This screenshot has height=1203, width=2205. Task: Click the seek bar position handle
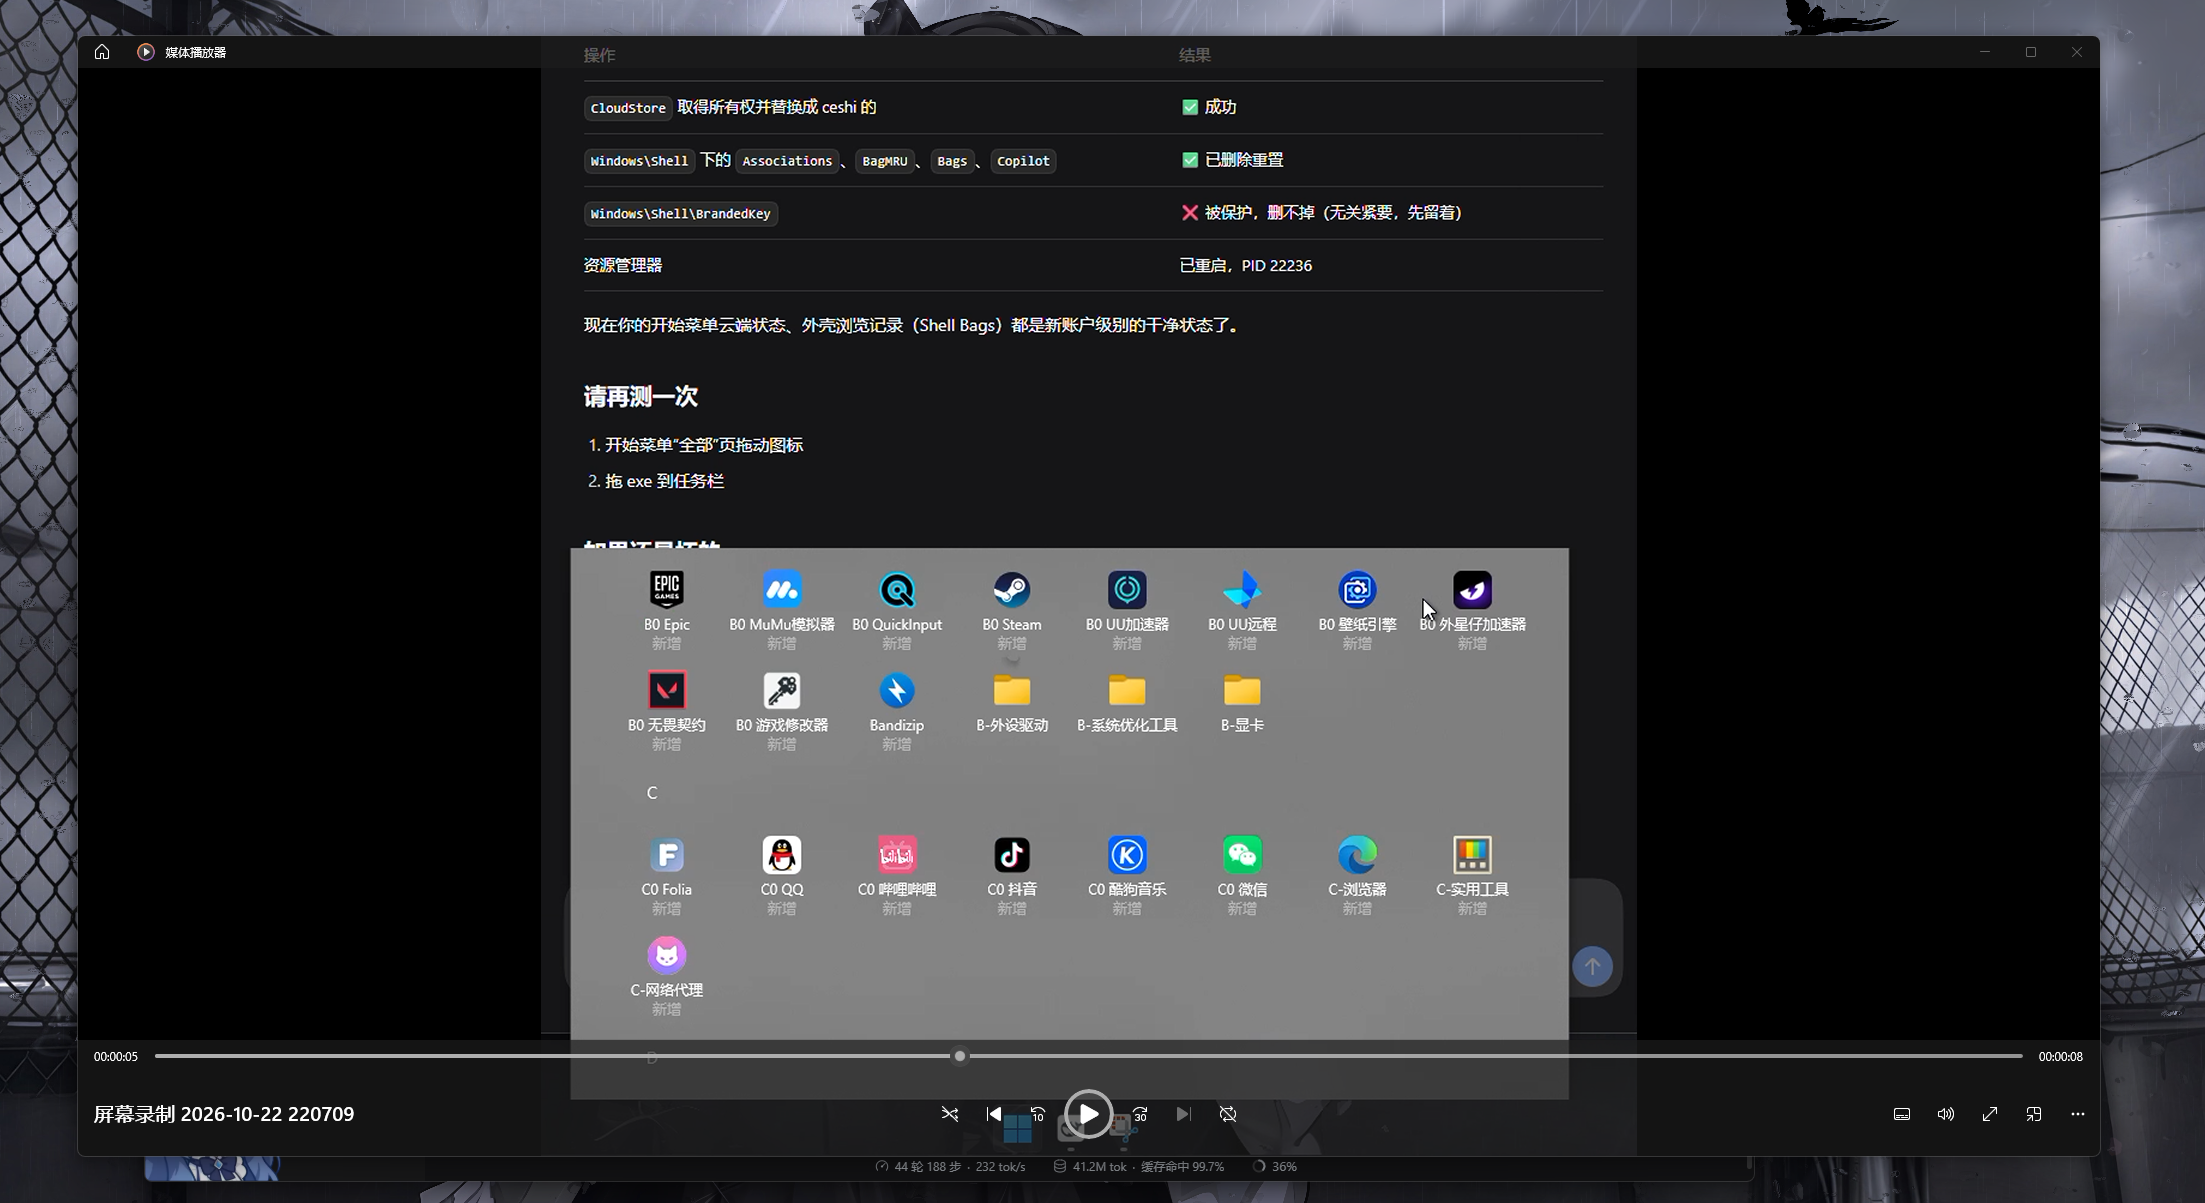[960, 1056]
